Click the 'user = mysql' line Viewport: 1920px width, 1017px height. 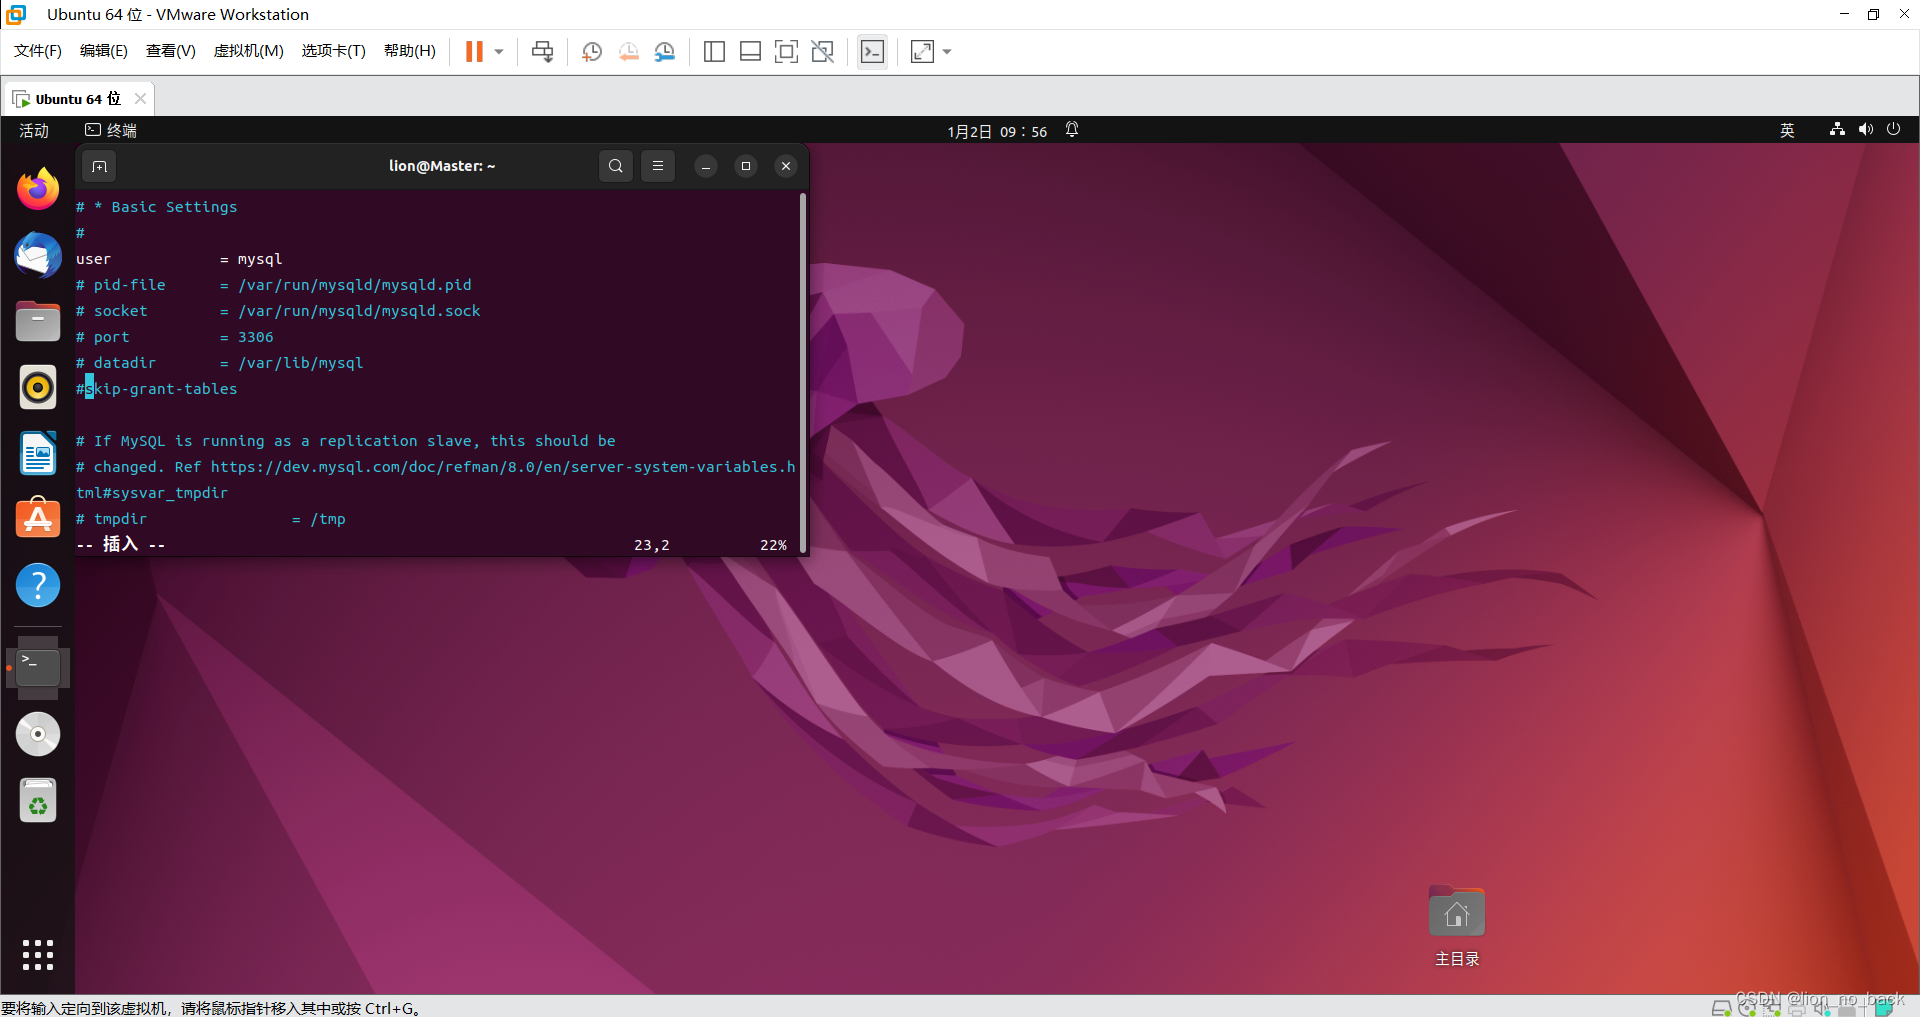pos(179,259)
